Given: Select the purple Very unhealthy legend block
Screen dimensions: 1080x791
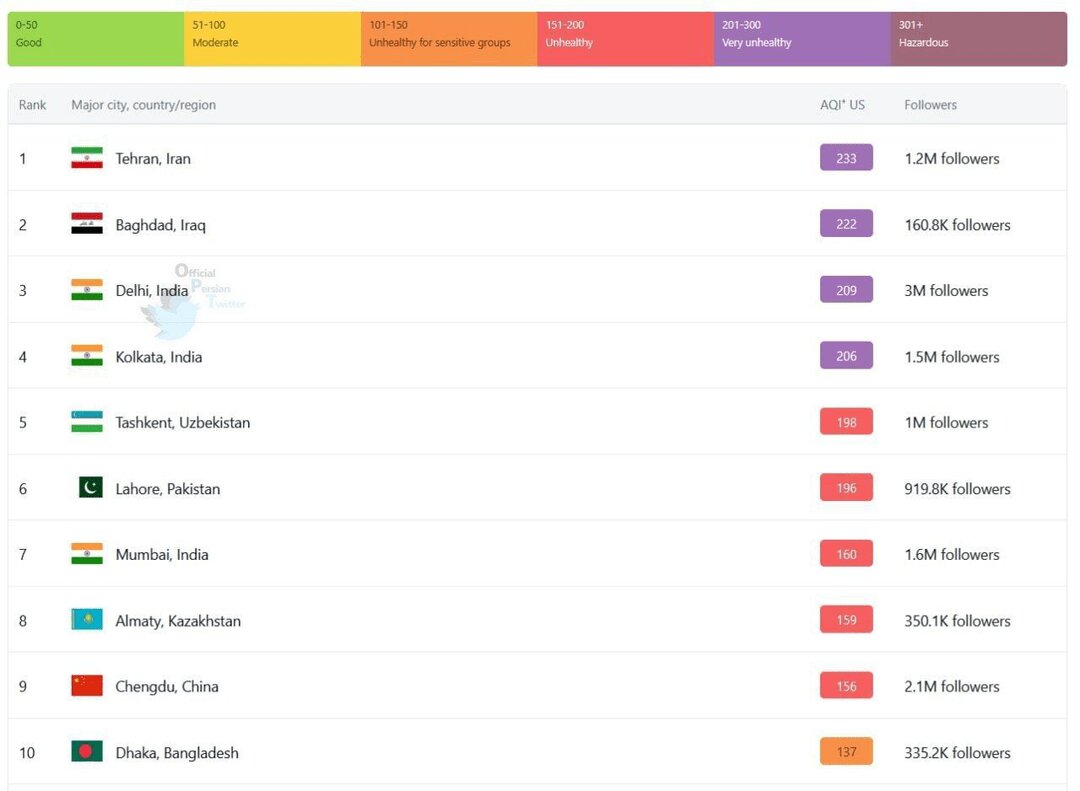Looking at the screenshot, I should point(802,39).
